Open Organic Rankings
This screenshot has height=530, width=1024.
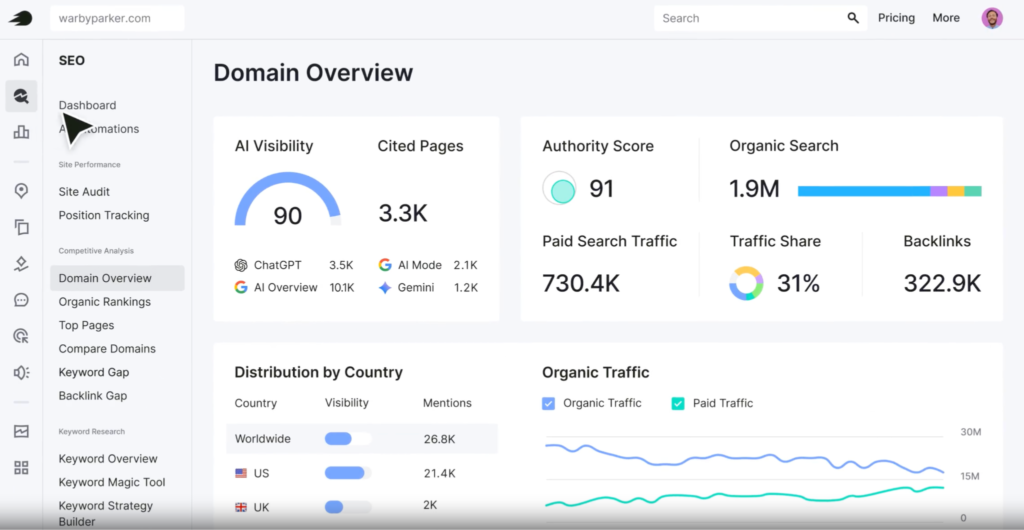(104, 302)
